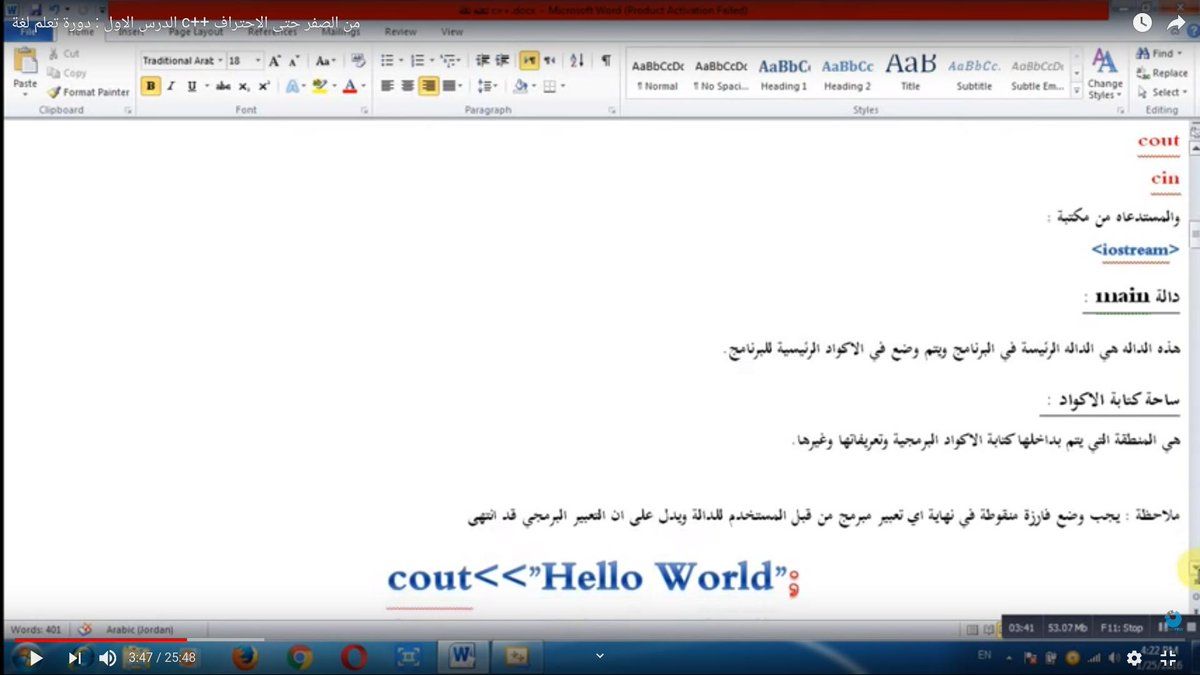Toggle Subscript formatting

tap(244, 86)
